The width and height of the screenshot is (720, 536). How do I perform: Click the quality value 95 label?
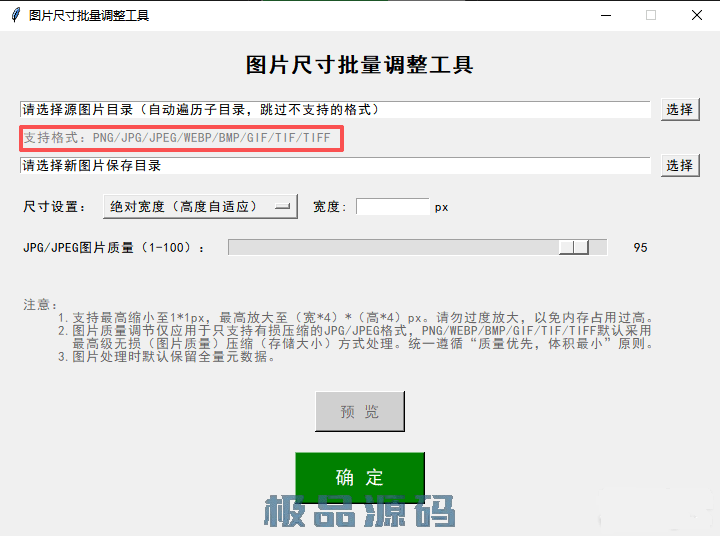click(640, 247)
